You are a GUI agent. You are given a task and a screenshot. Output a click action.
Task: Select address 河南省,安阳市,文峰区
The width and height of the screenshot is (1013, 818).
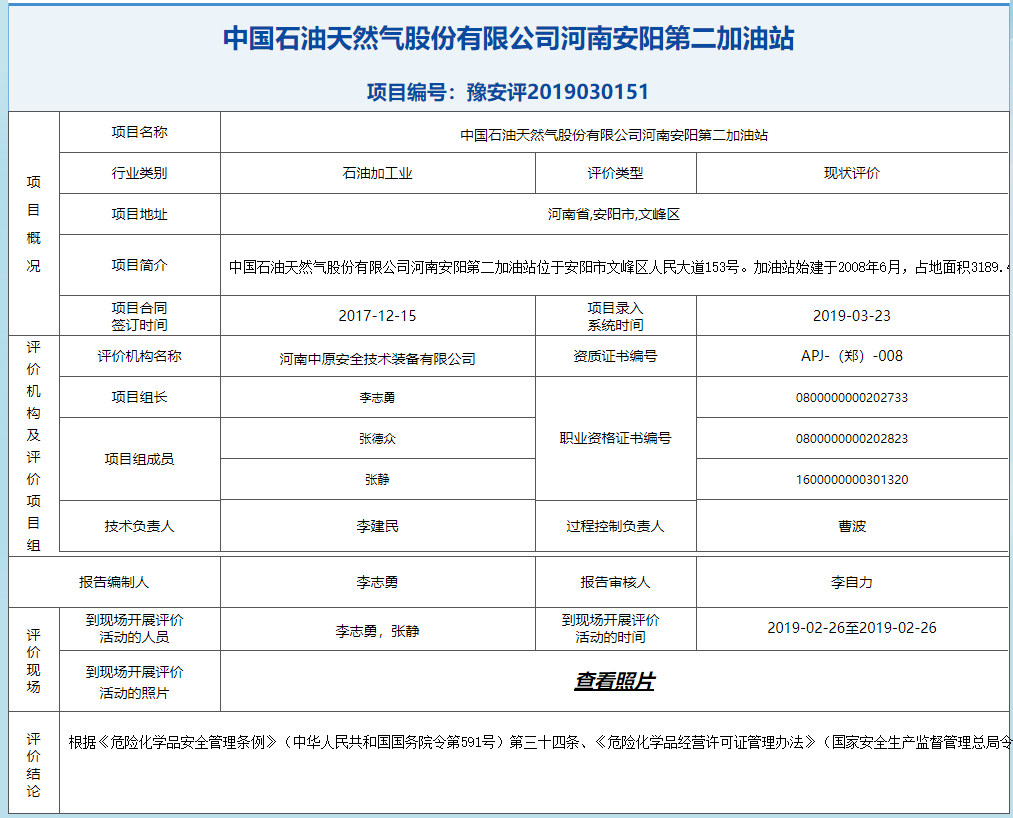tap(614, 214)
